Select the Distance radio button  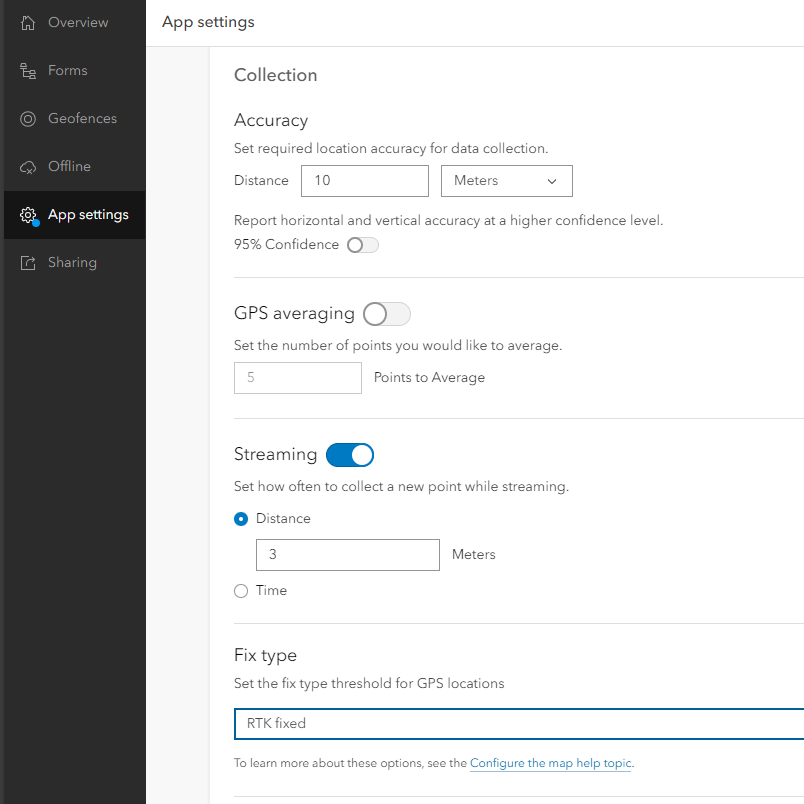pyautogui.click(x=240, y=518)
